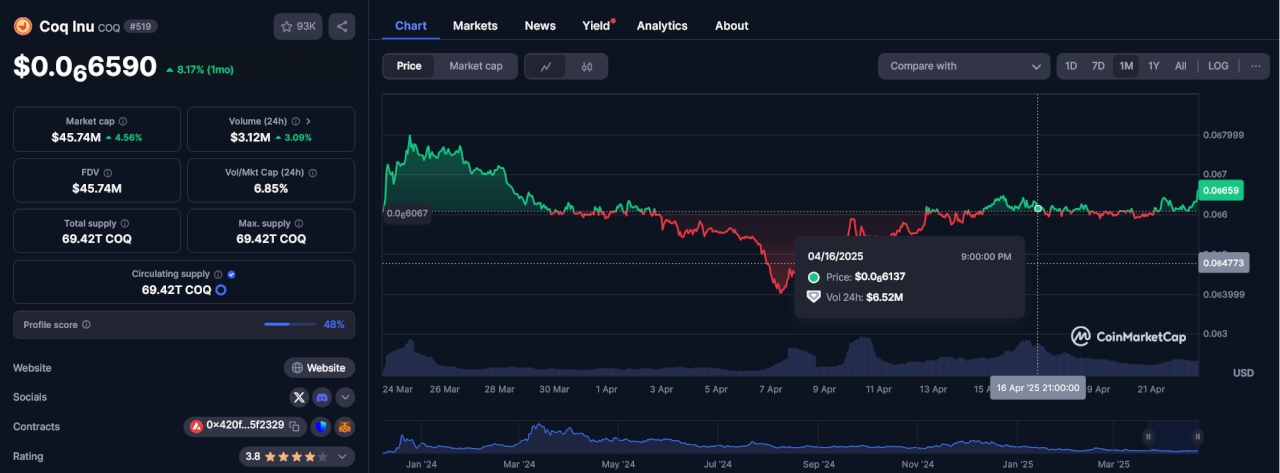Click the Market cap info icon

click(x=123, y=121)
